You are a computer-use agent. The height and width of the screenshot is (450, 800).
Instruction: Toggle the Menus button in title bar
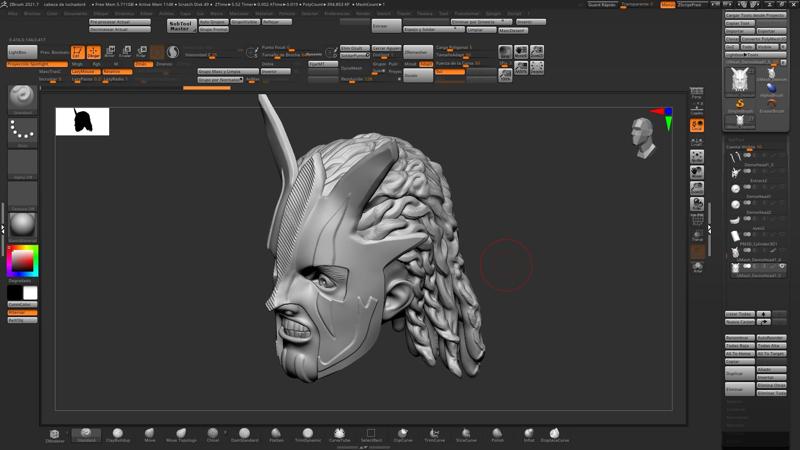[667, 5]
